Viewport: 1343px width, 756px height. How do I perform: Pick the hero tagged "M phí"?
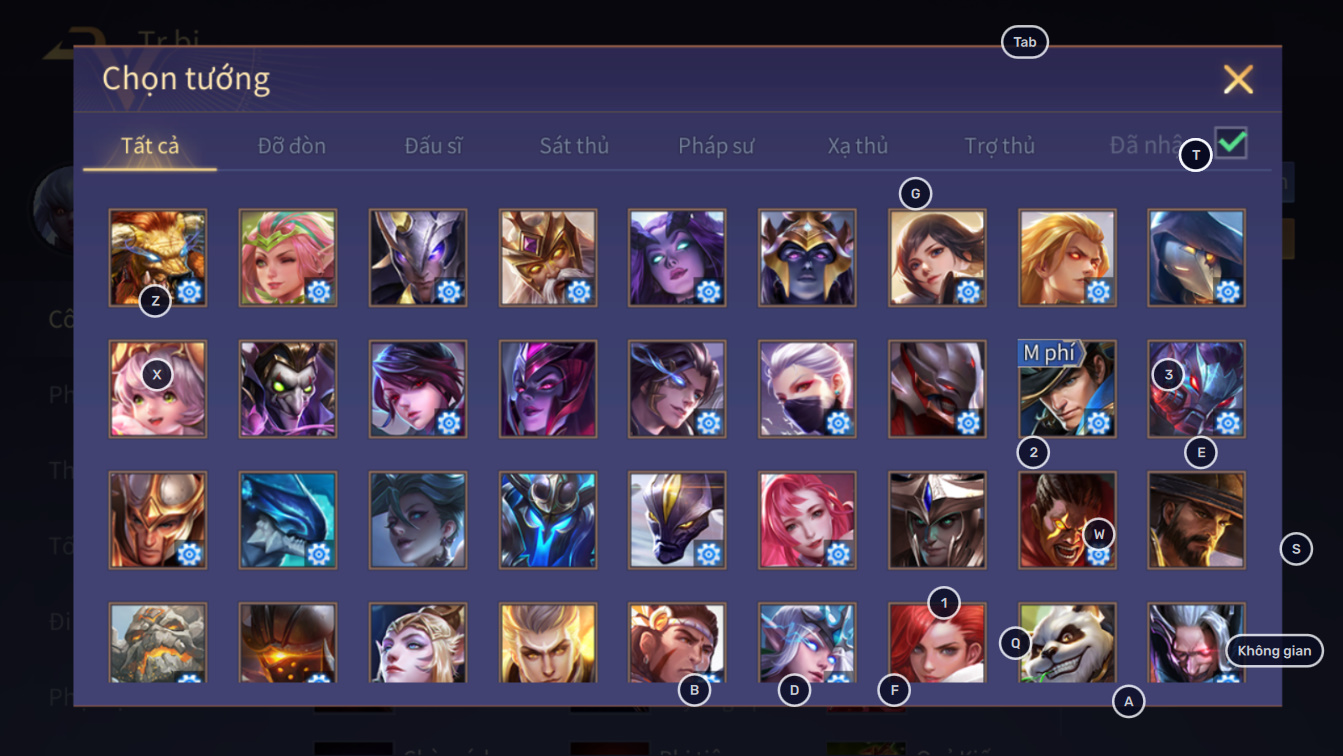click(1068, 389)
